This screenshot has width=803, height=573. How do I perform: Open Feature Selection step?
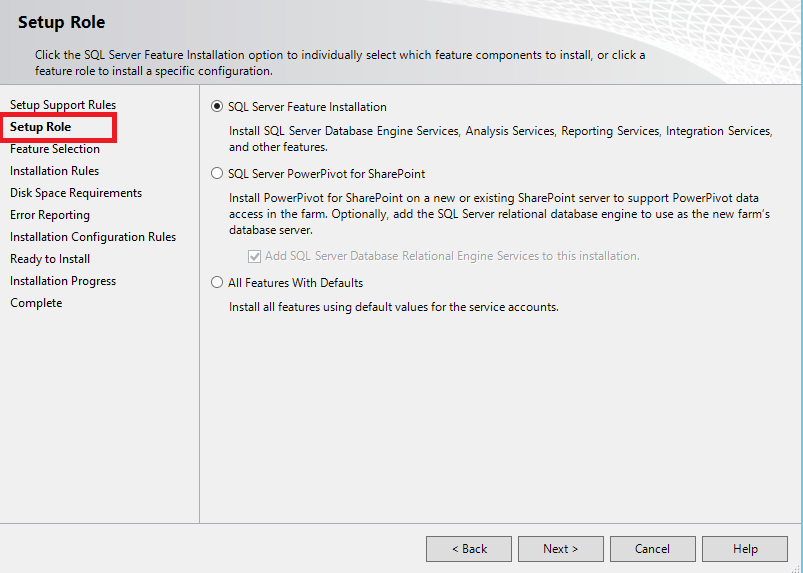[x=55, y=149]
